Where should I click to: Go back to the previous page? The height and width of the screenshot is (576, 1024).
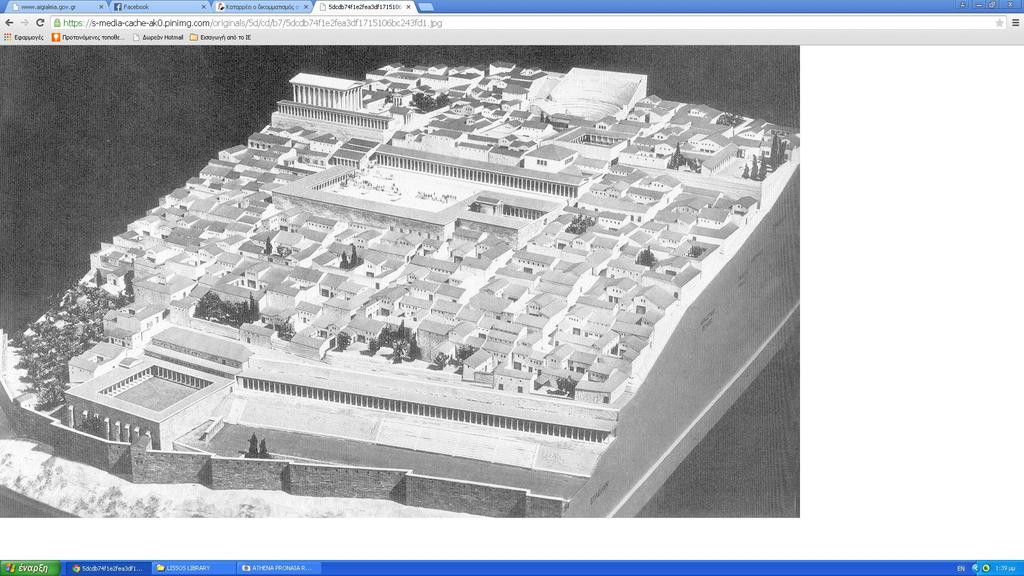pos(8,23)
